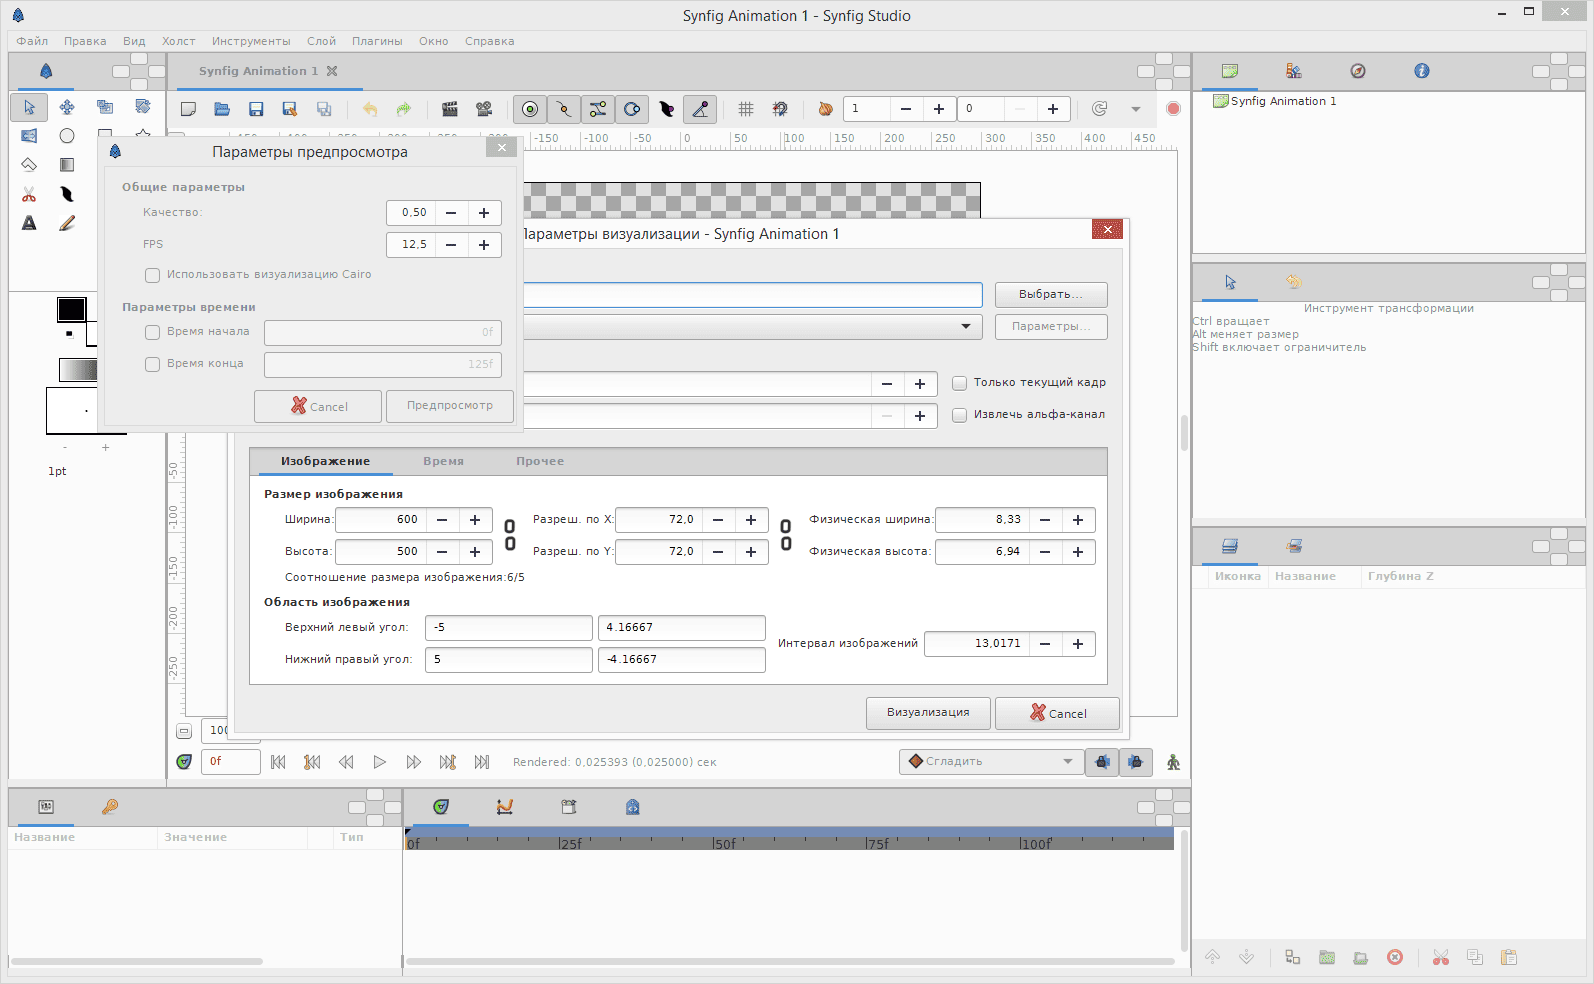Open a file via toolbar folder icon

(x=222, y=109)
